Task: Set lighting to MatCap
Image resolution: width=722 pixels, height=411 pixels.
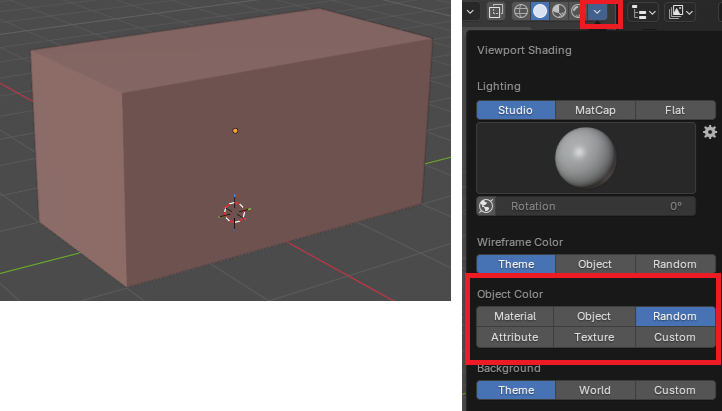Action: pyautogui.click(x=595, y=110)
